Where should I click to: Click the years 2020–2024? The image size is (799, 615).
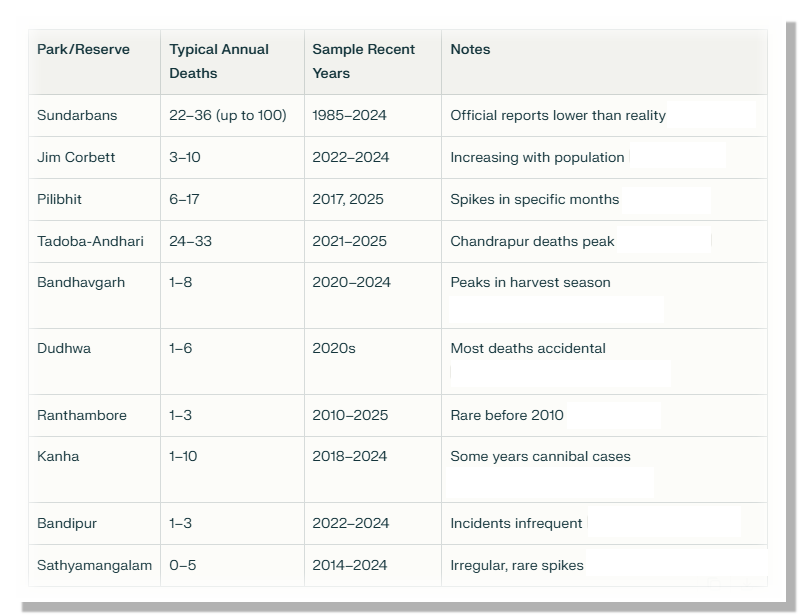351,282
